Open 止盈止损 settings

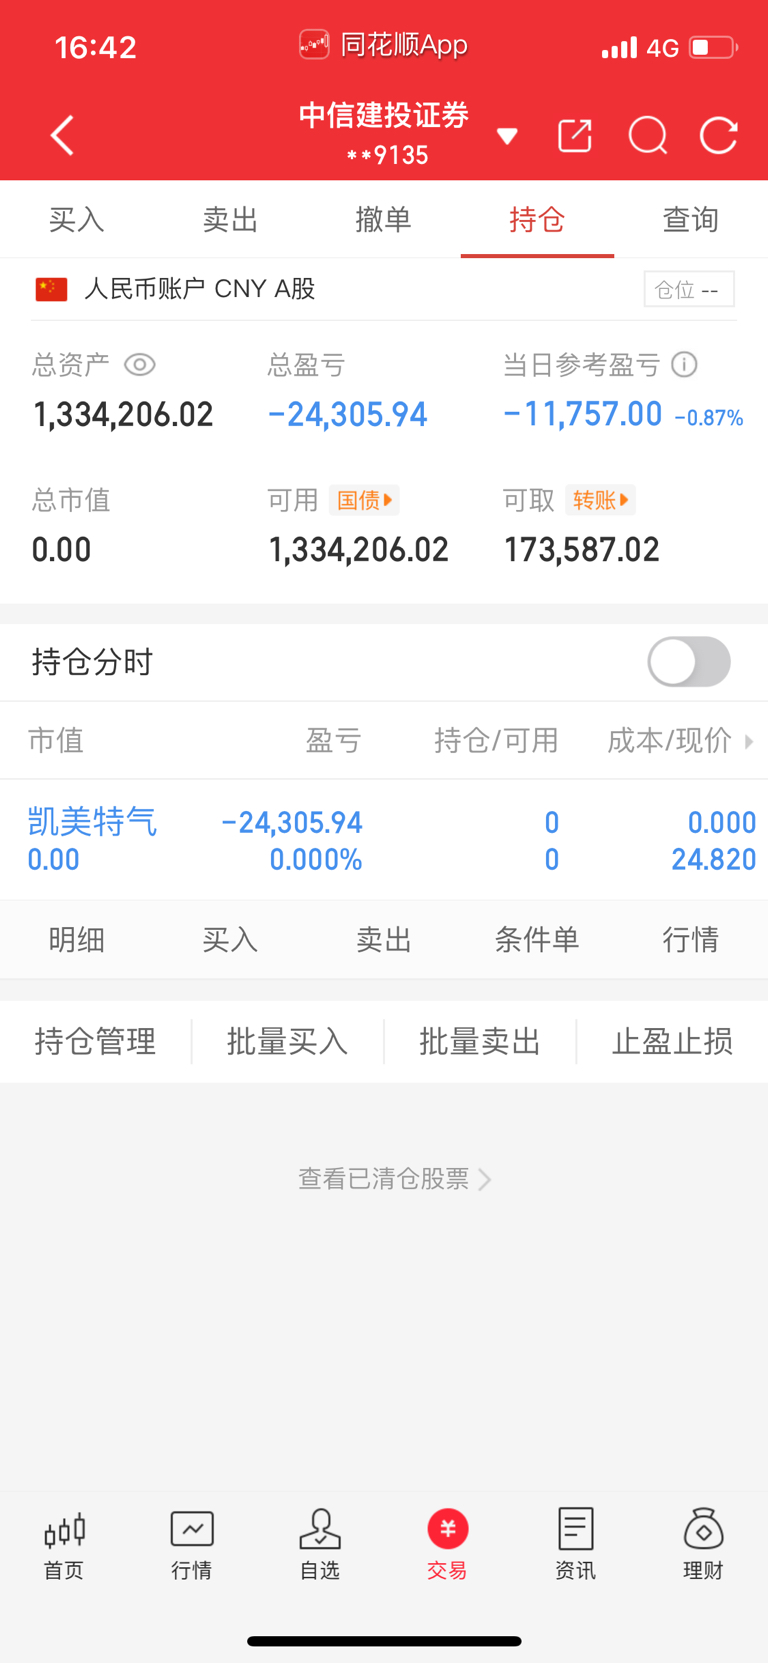coord(672,1042)
